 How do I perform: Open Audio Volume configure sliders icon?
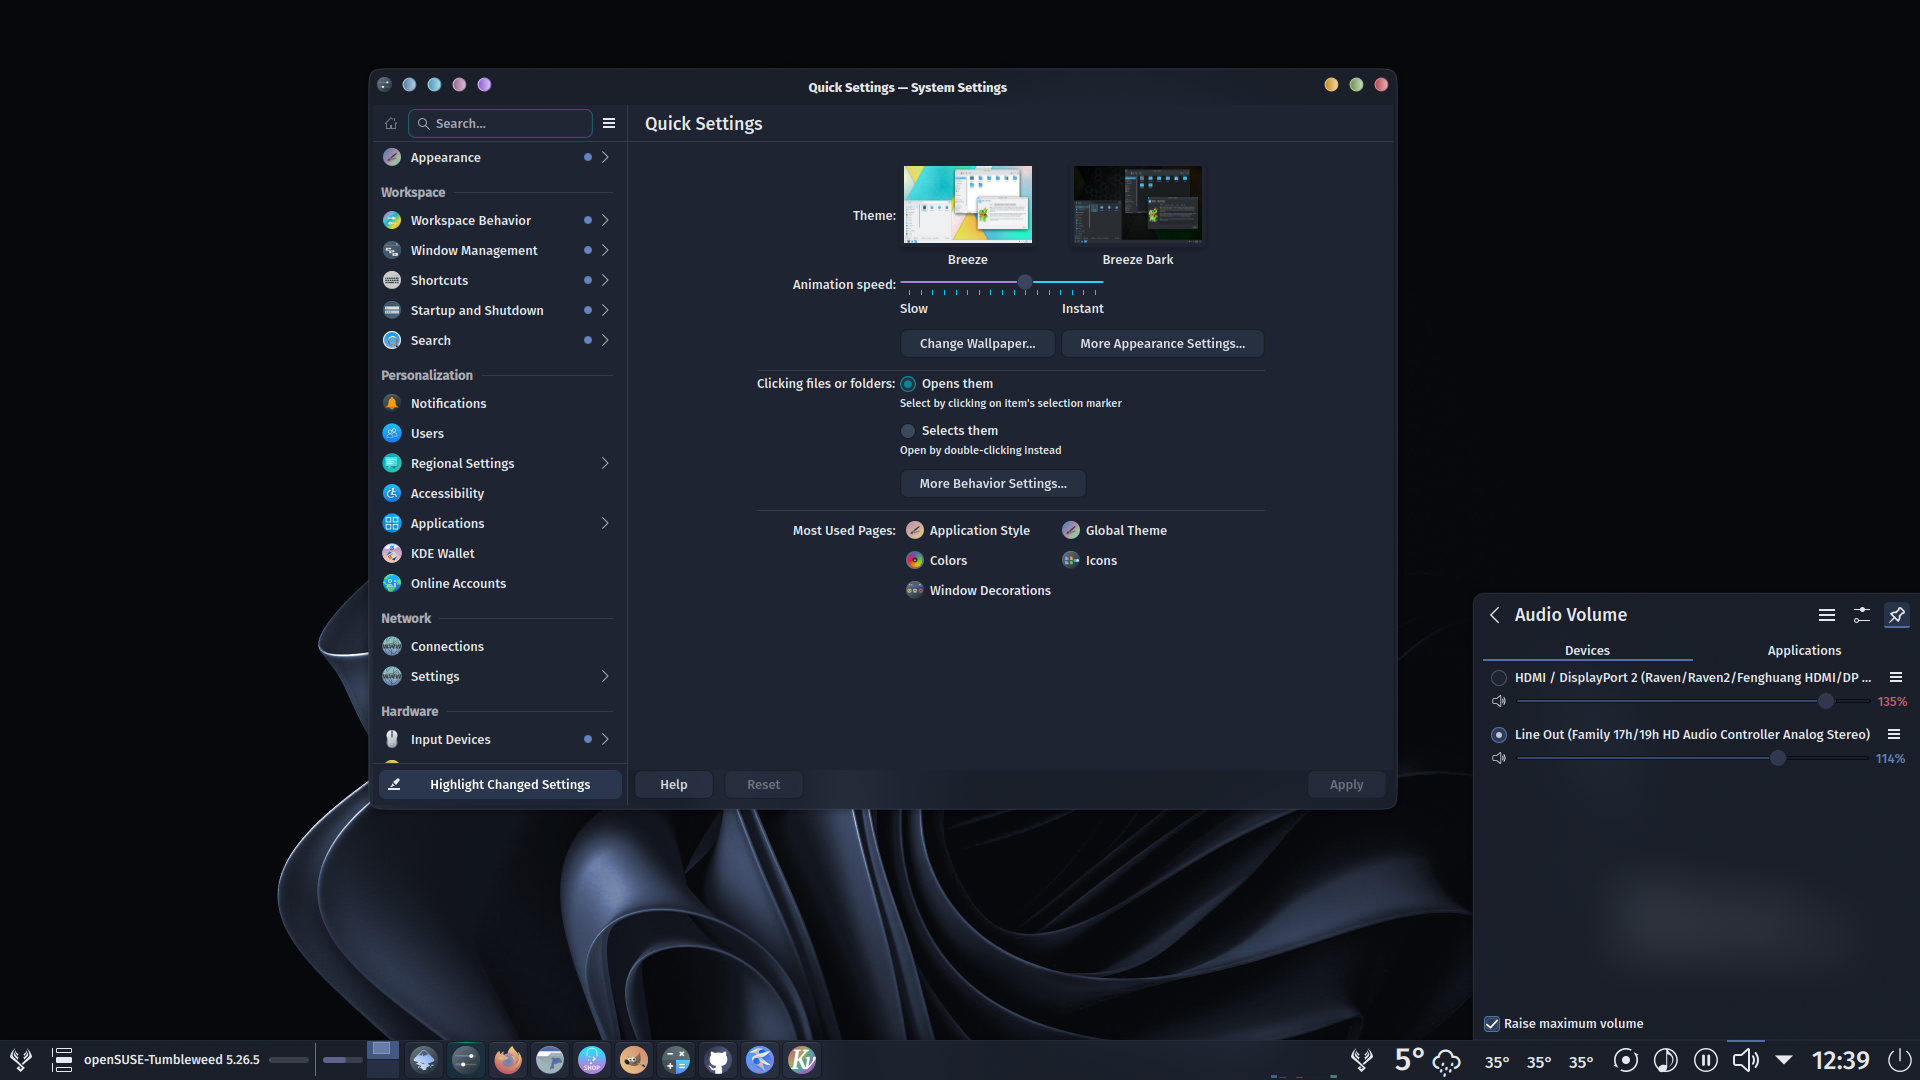[x=1862, y=615]
